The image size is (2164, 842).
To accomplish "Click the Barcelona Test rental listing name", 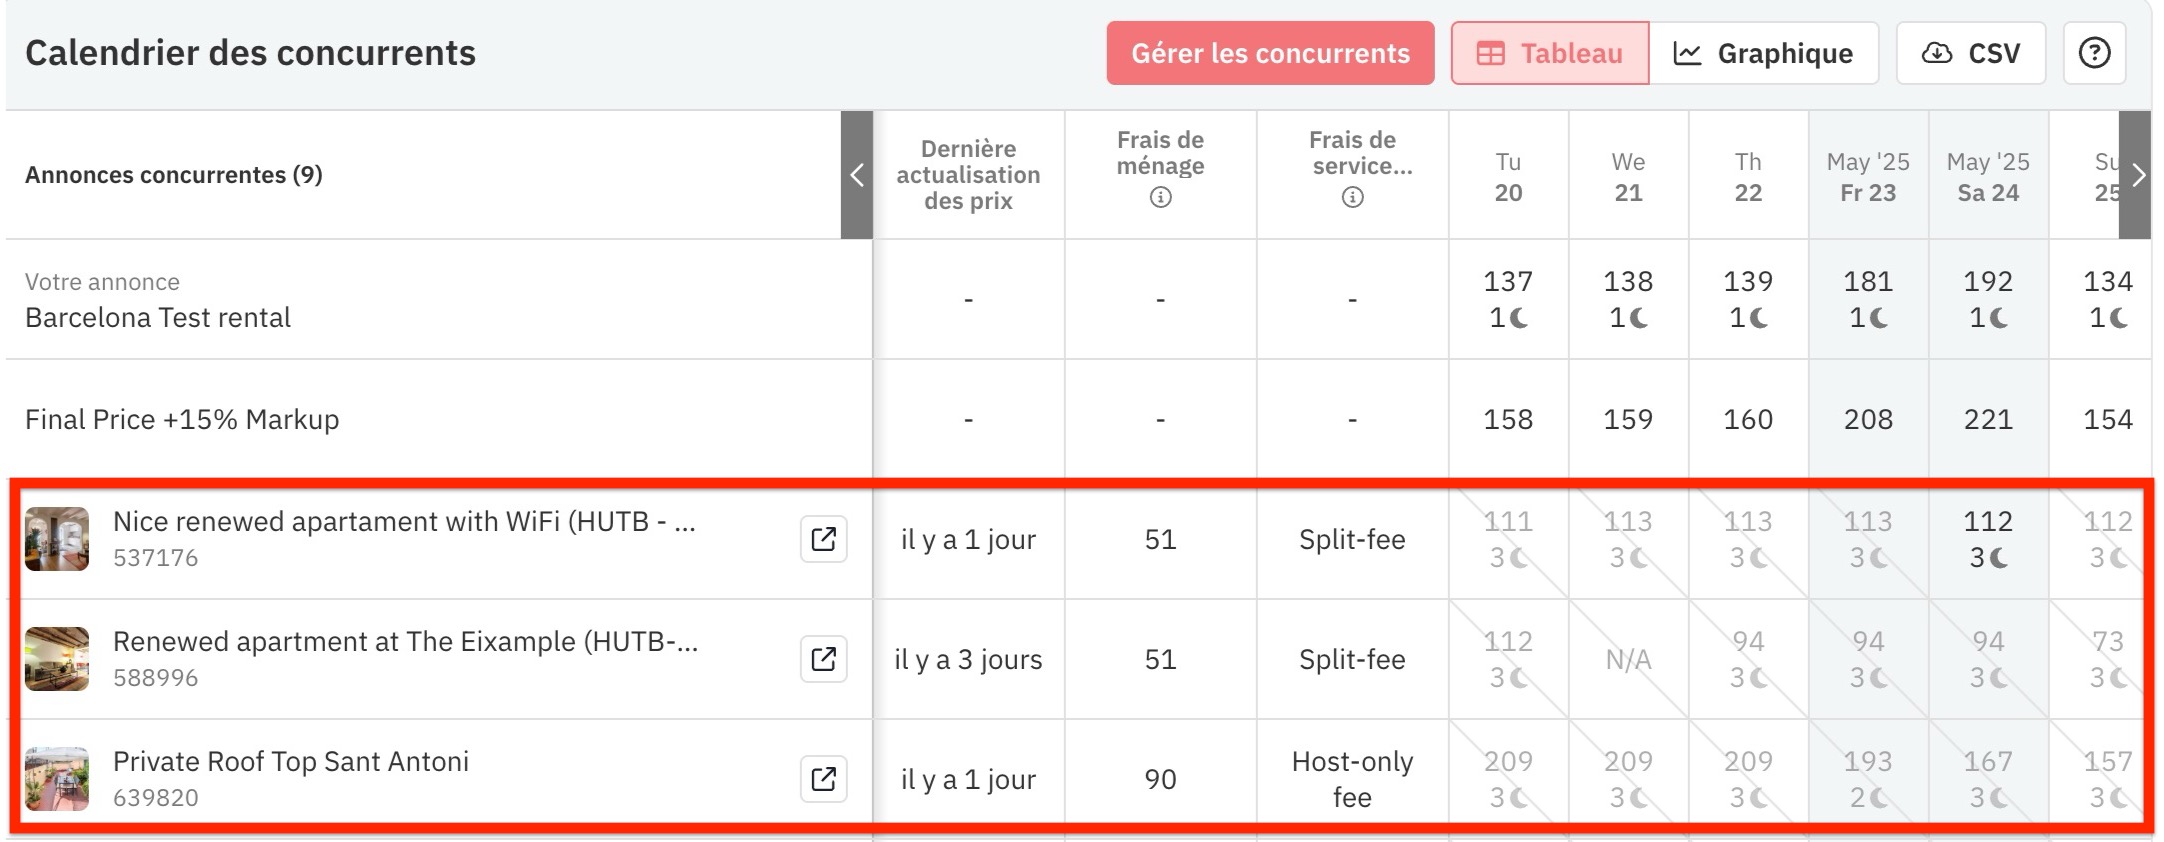I will (x=158, y=317).
